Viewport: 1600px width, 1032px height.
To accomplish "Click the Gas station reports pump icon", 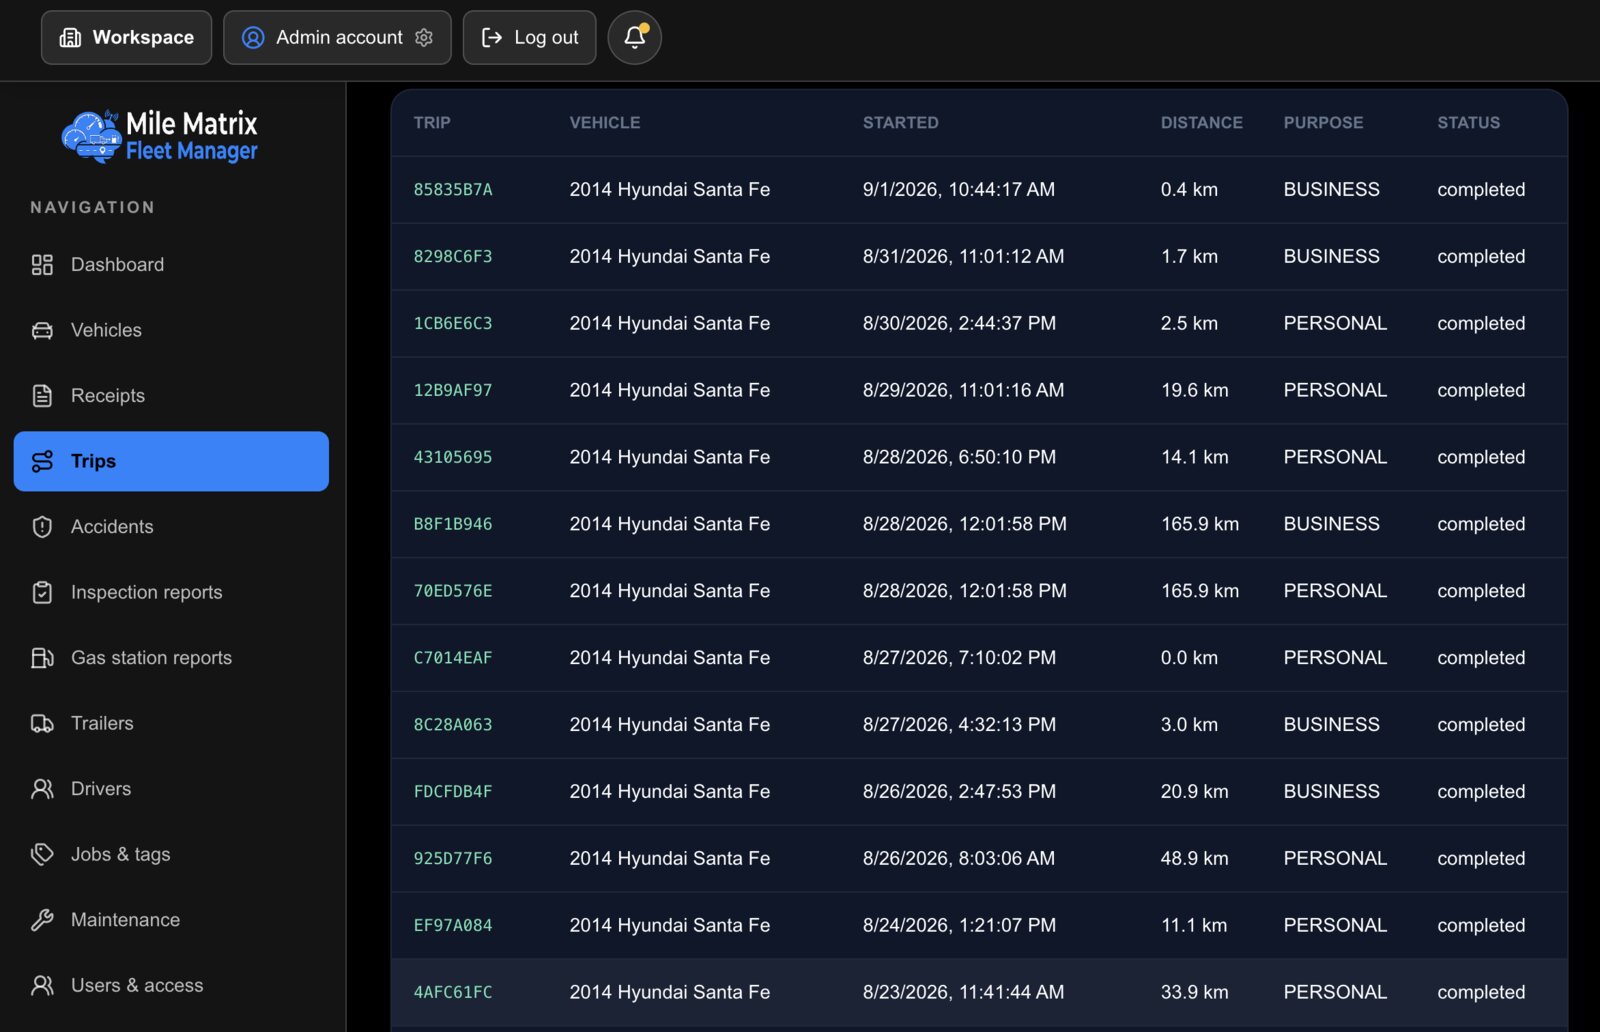I will tap(42, 658).
